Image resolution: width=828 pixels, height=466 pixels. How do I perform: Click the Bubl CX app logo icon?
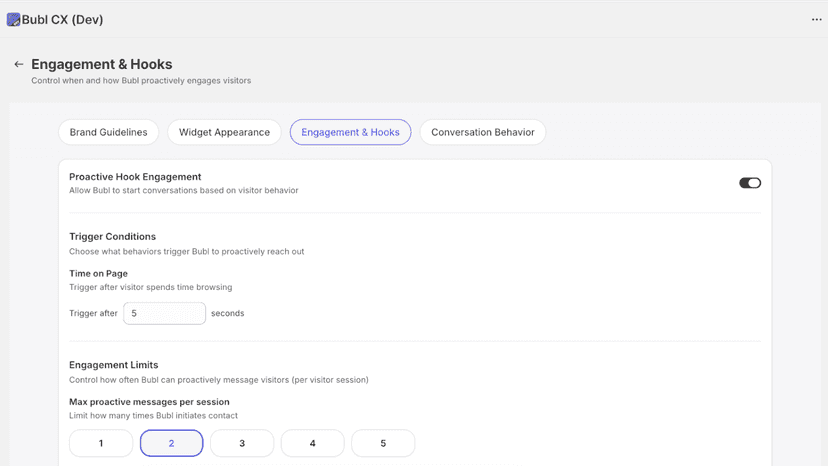[x=13, y=20]
